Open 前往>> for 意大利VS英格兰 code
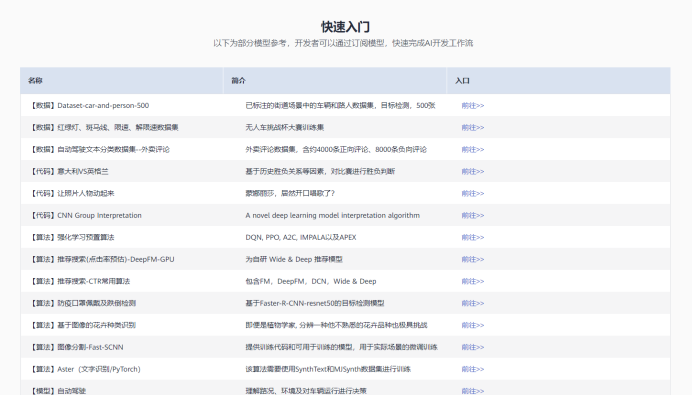 point(473,171)
